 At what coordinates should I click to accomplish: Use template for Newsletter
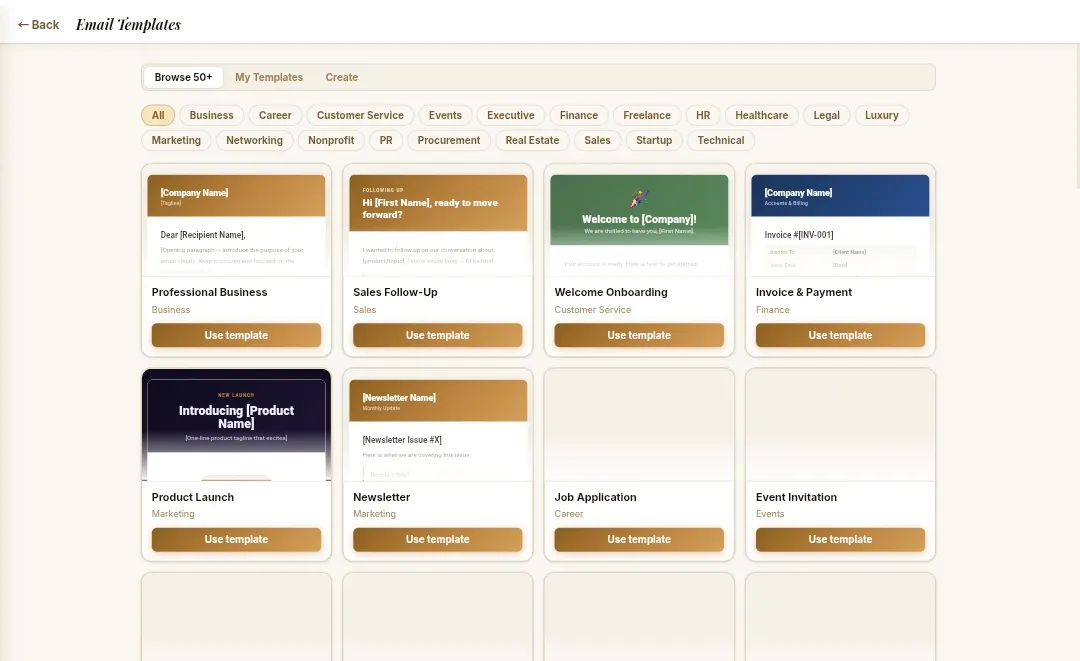click(x=437, y=539)
